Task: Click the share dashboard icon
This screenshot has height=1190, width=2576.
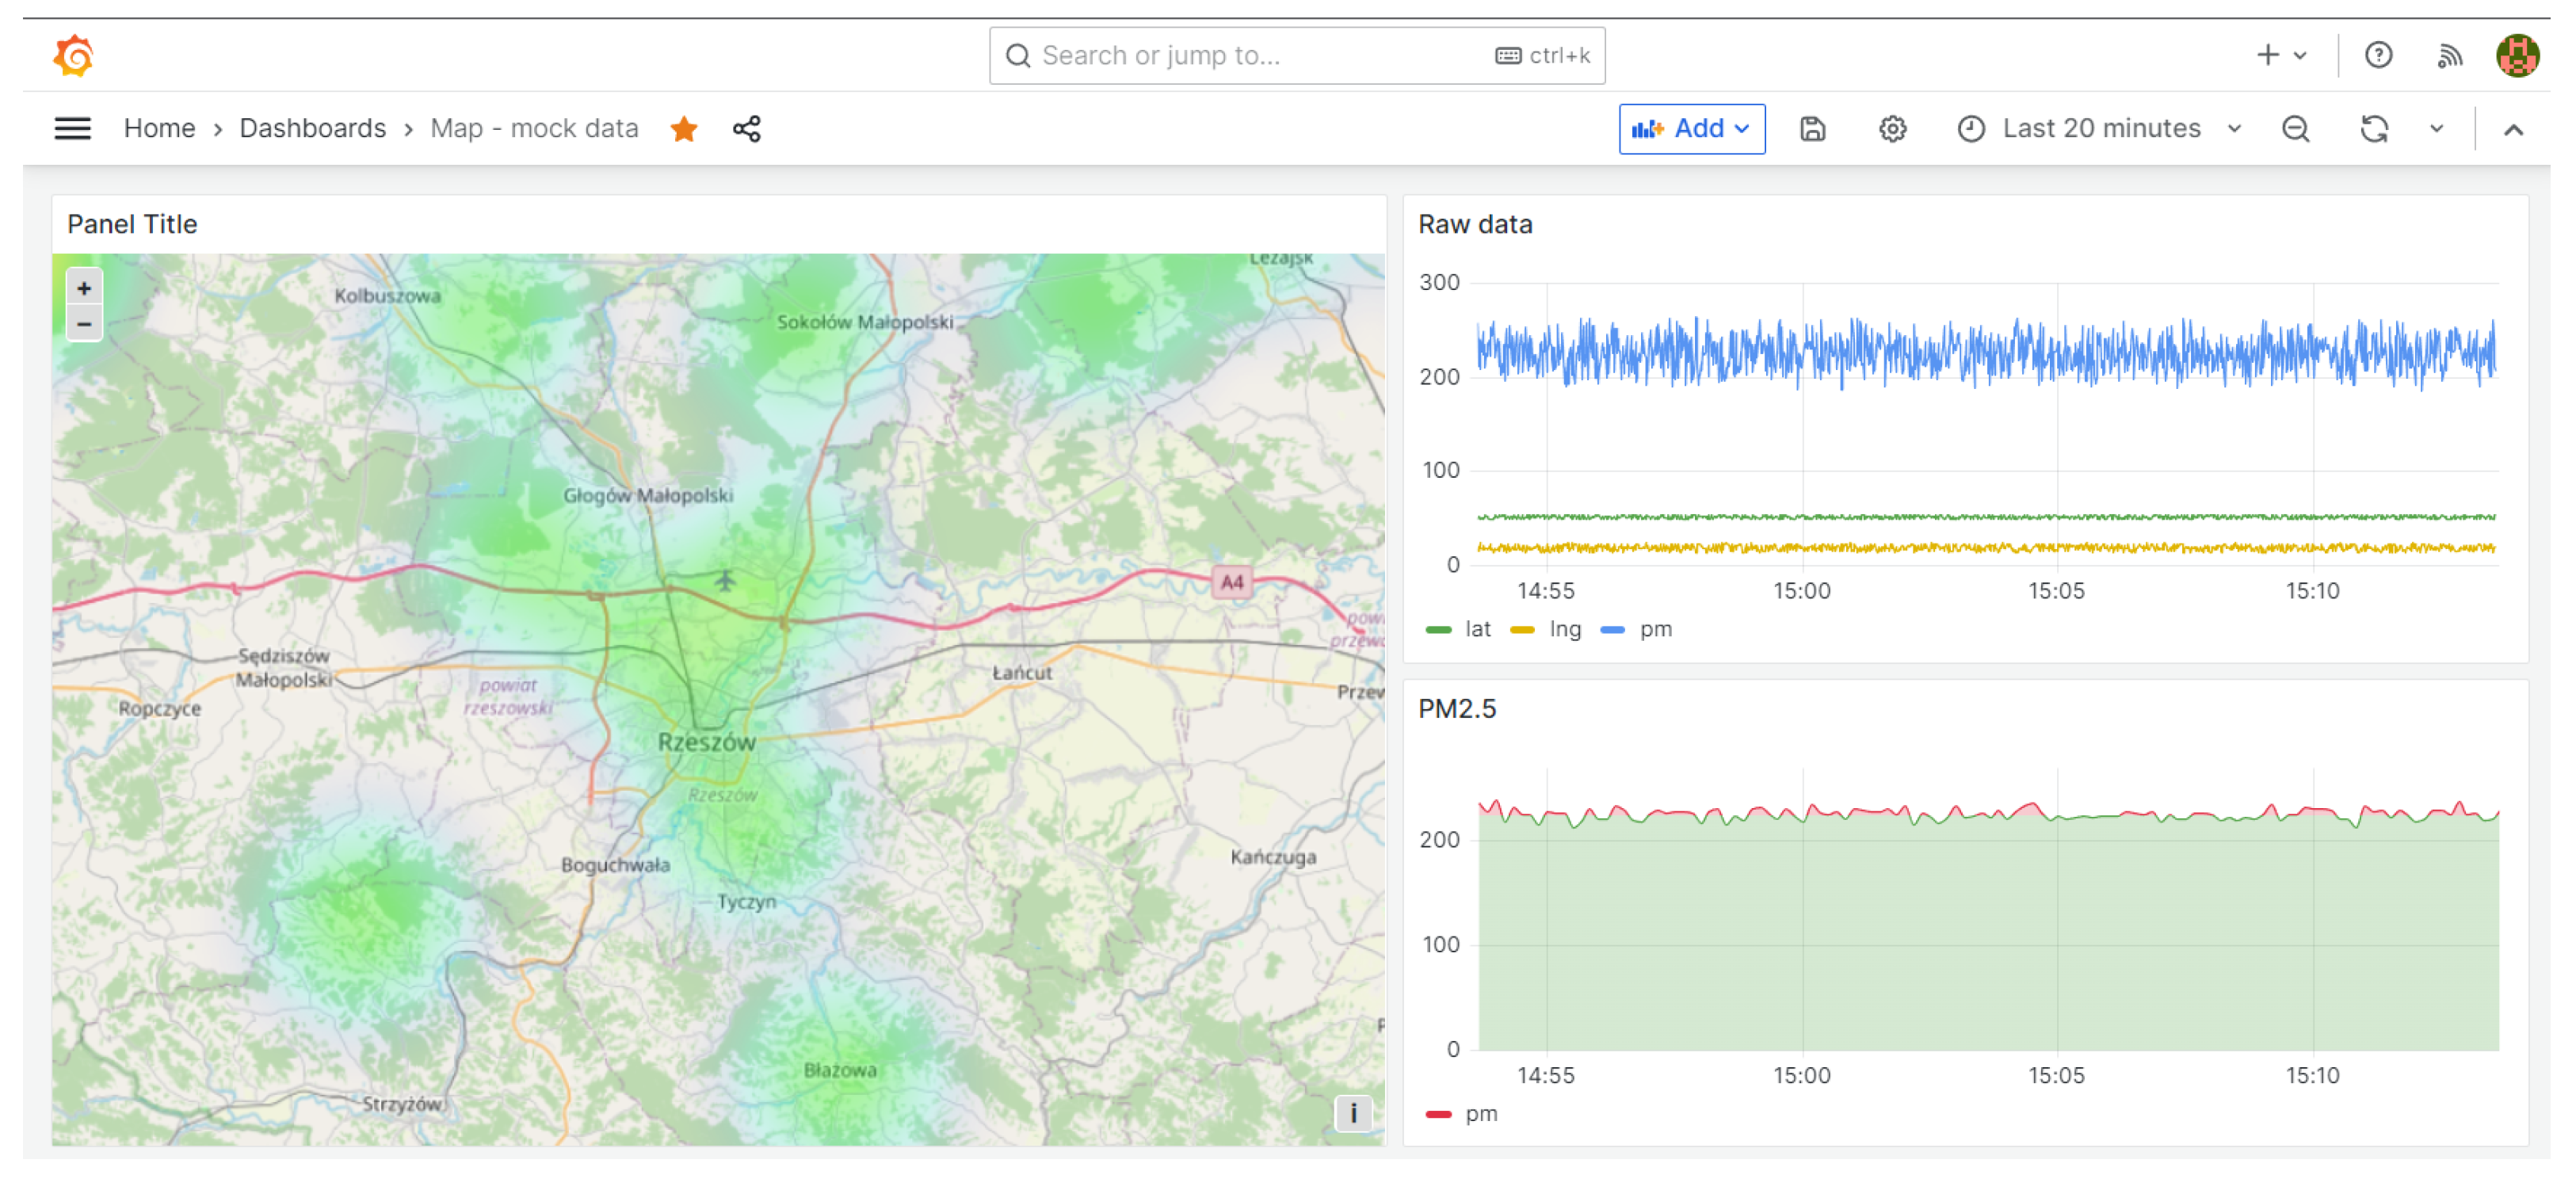Action: click(746, 128)
